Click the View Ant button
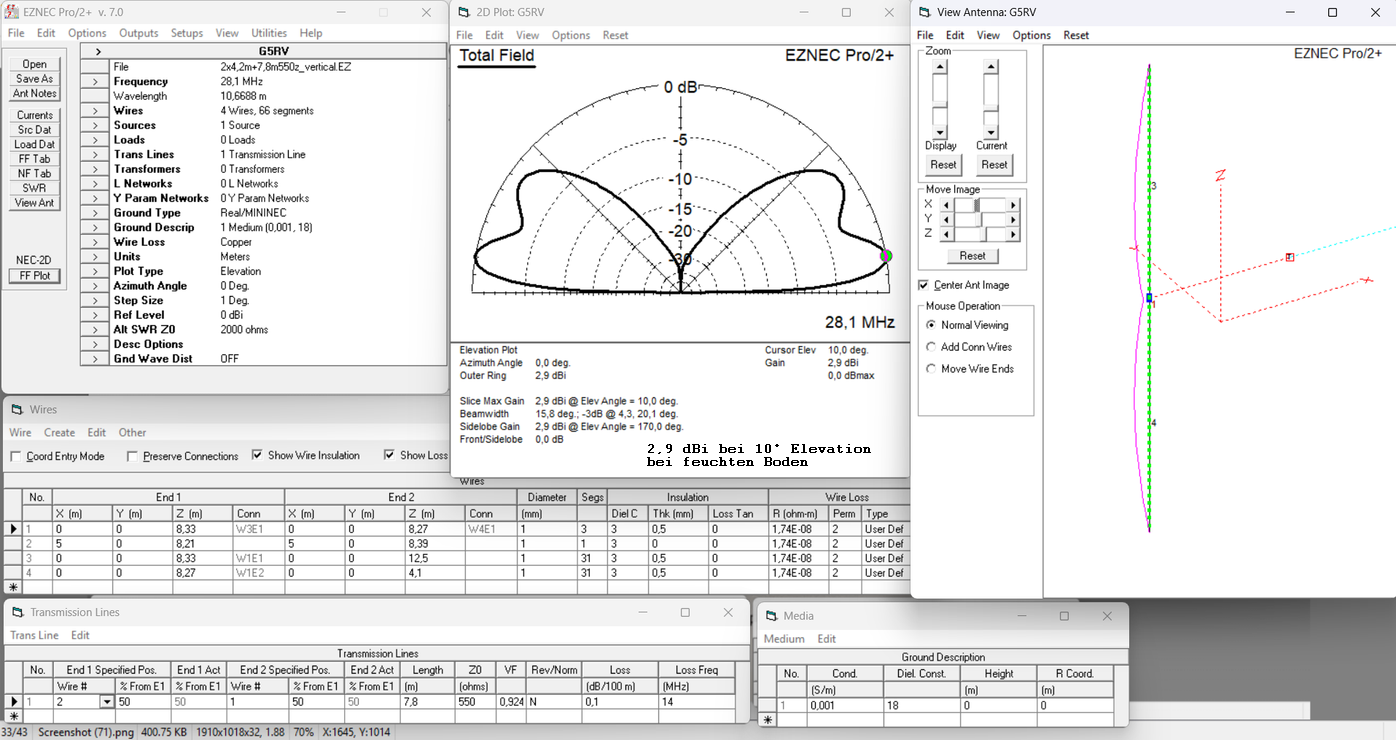Screen dimensions: 1396x740 [35, 203]
